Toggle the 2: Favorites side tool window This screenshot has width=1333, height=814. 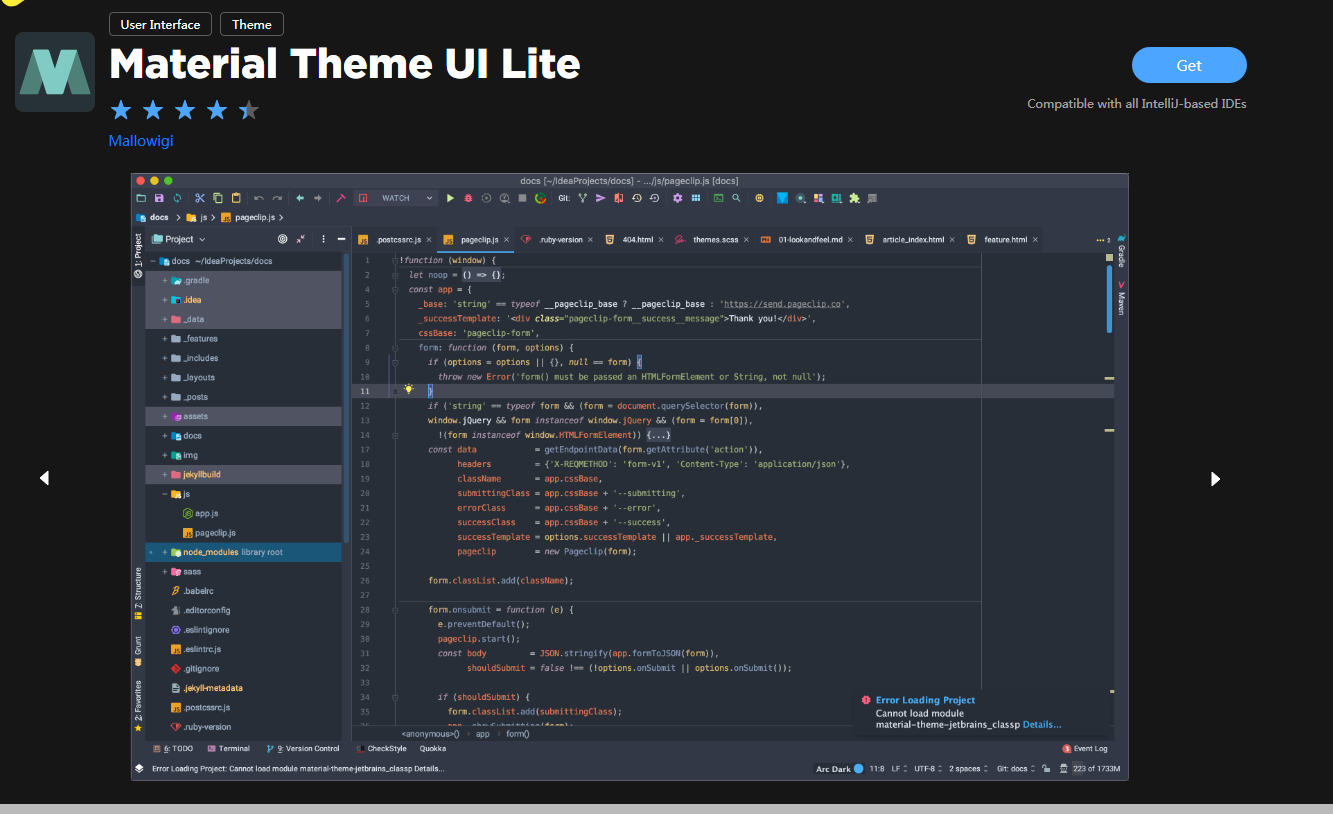[x=138, y=706]
